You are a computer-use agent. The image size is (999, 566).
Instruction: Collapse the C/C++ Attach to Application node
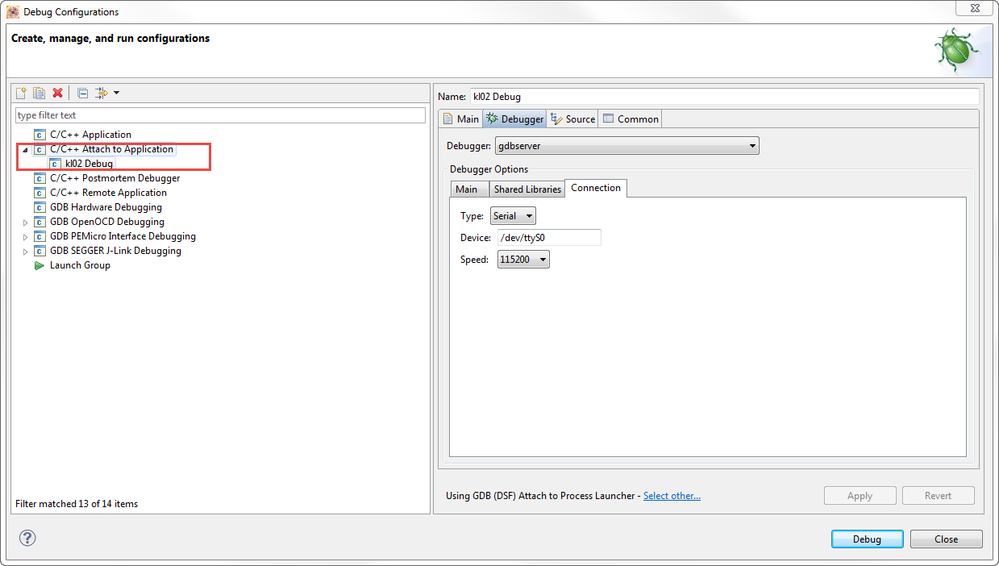[25, 150]
